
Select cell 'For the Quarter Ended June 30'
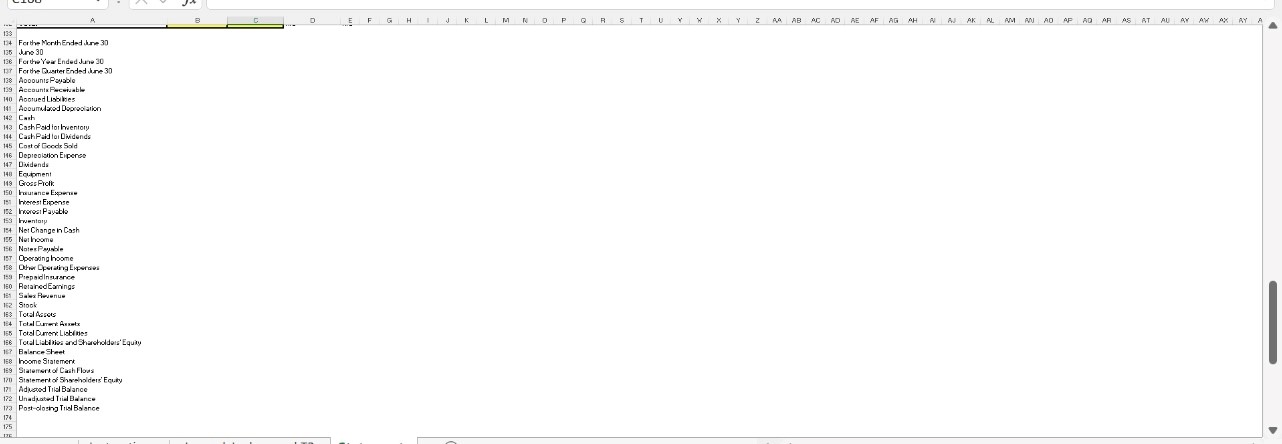coord(92,71)
